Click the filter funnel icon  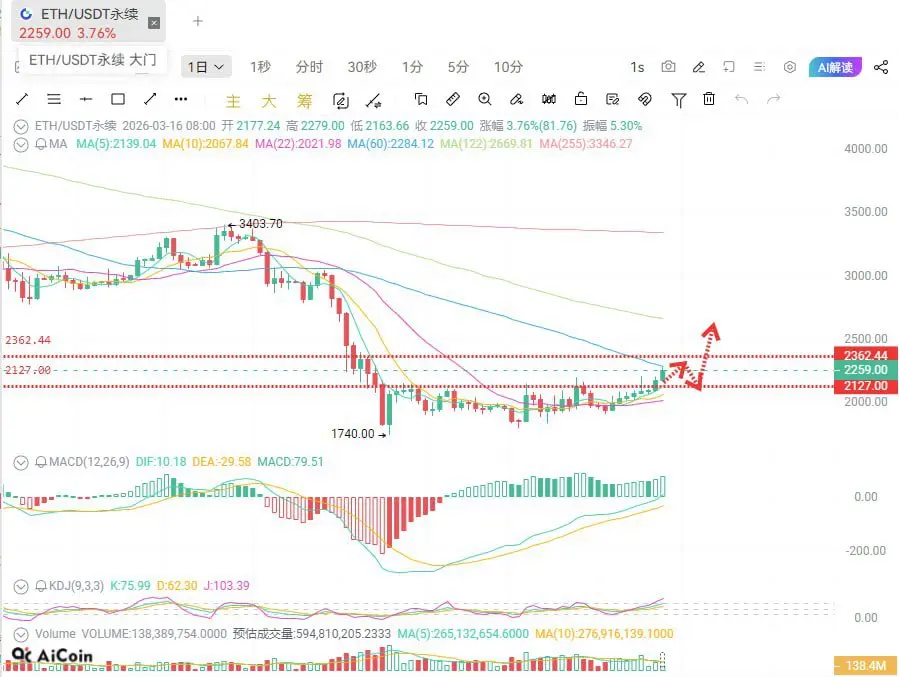pos(678,100)
